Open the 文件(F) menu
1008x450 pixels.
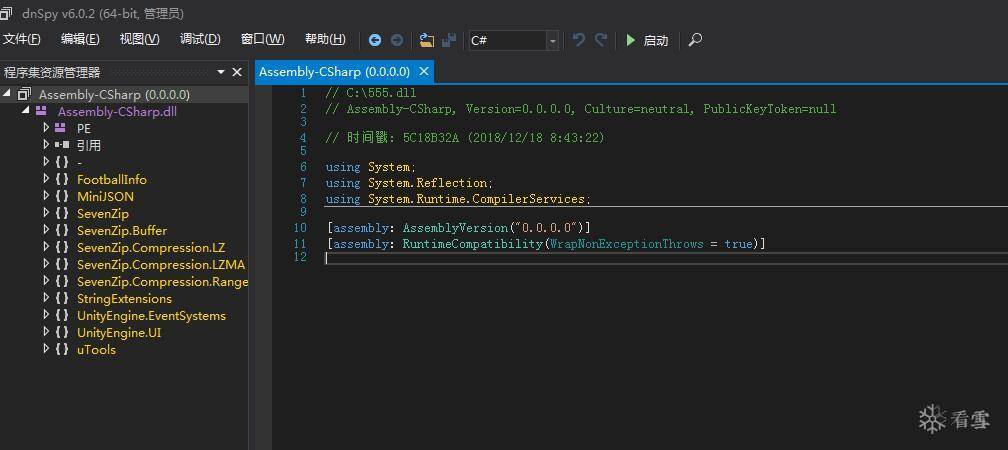click(x=21, y=39)
